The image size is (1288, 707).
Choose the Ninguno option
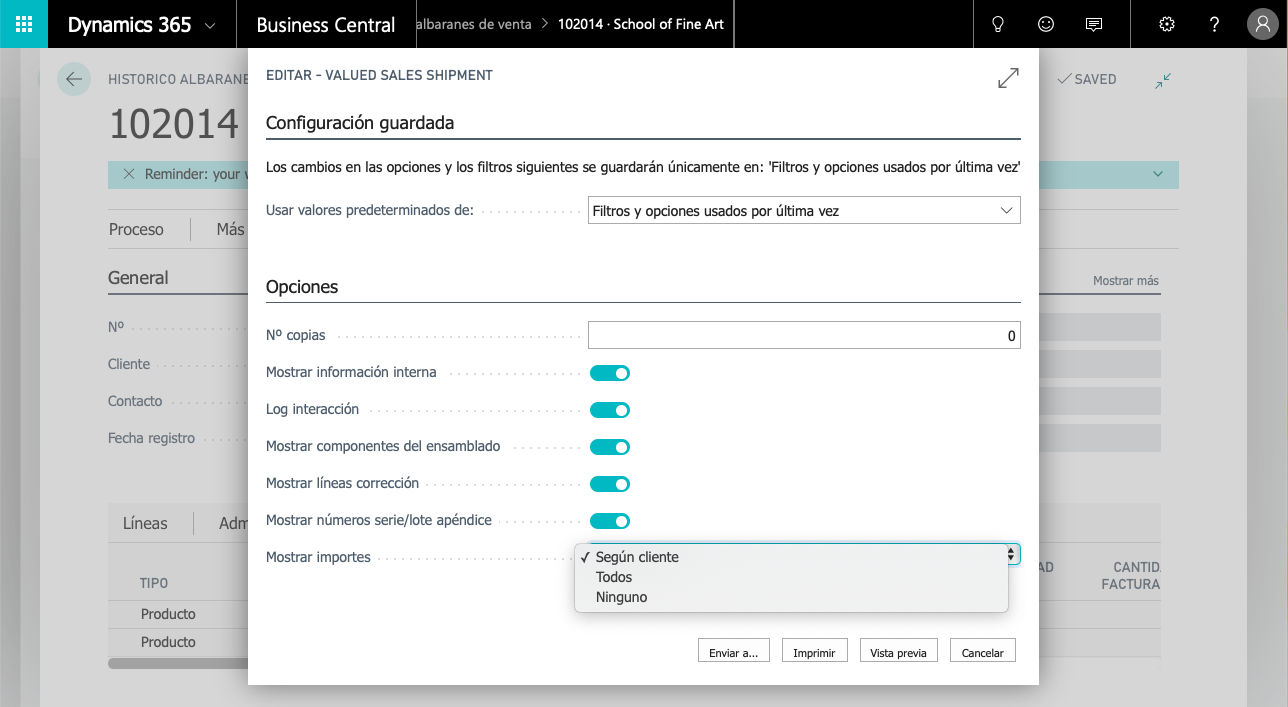coord(621,597)
